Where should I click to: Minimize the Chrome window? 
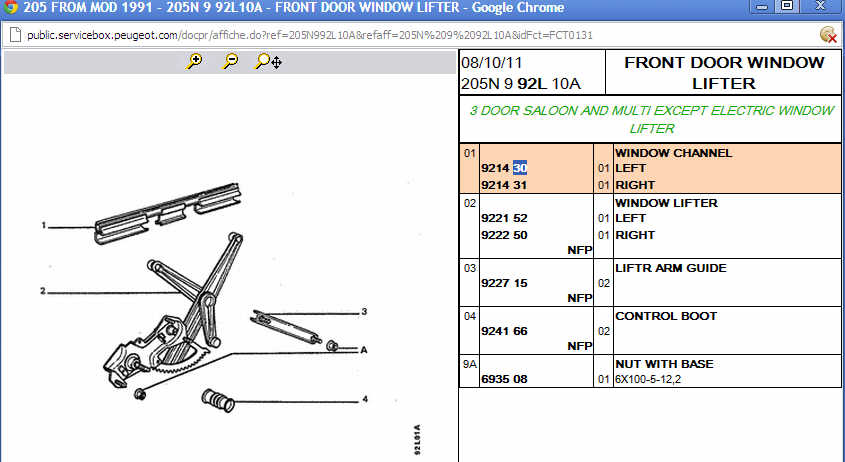(x=761, y=7)
